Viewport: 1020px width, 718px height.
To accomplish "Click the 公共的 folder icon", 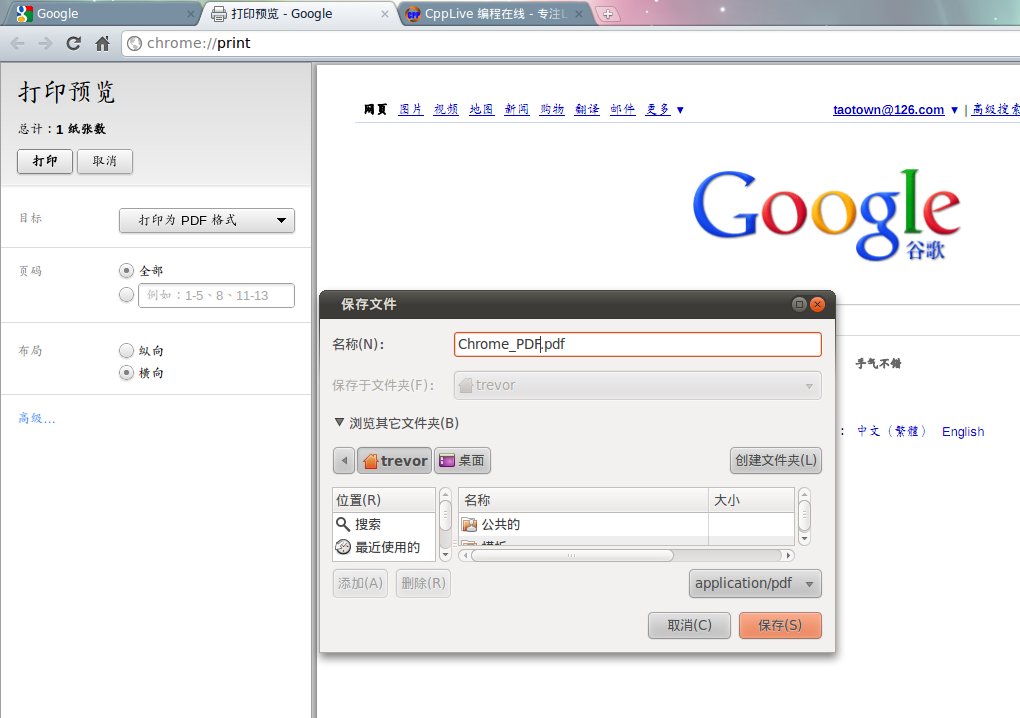I will [x=469, y=524].
